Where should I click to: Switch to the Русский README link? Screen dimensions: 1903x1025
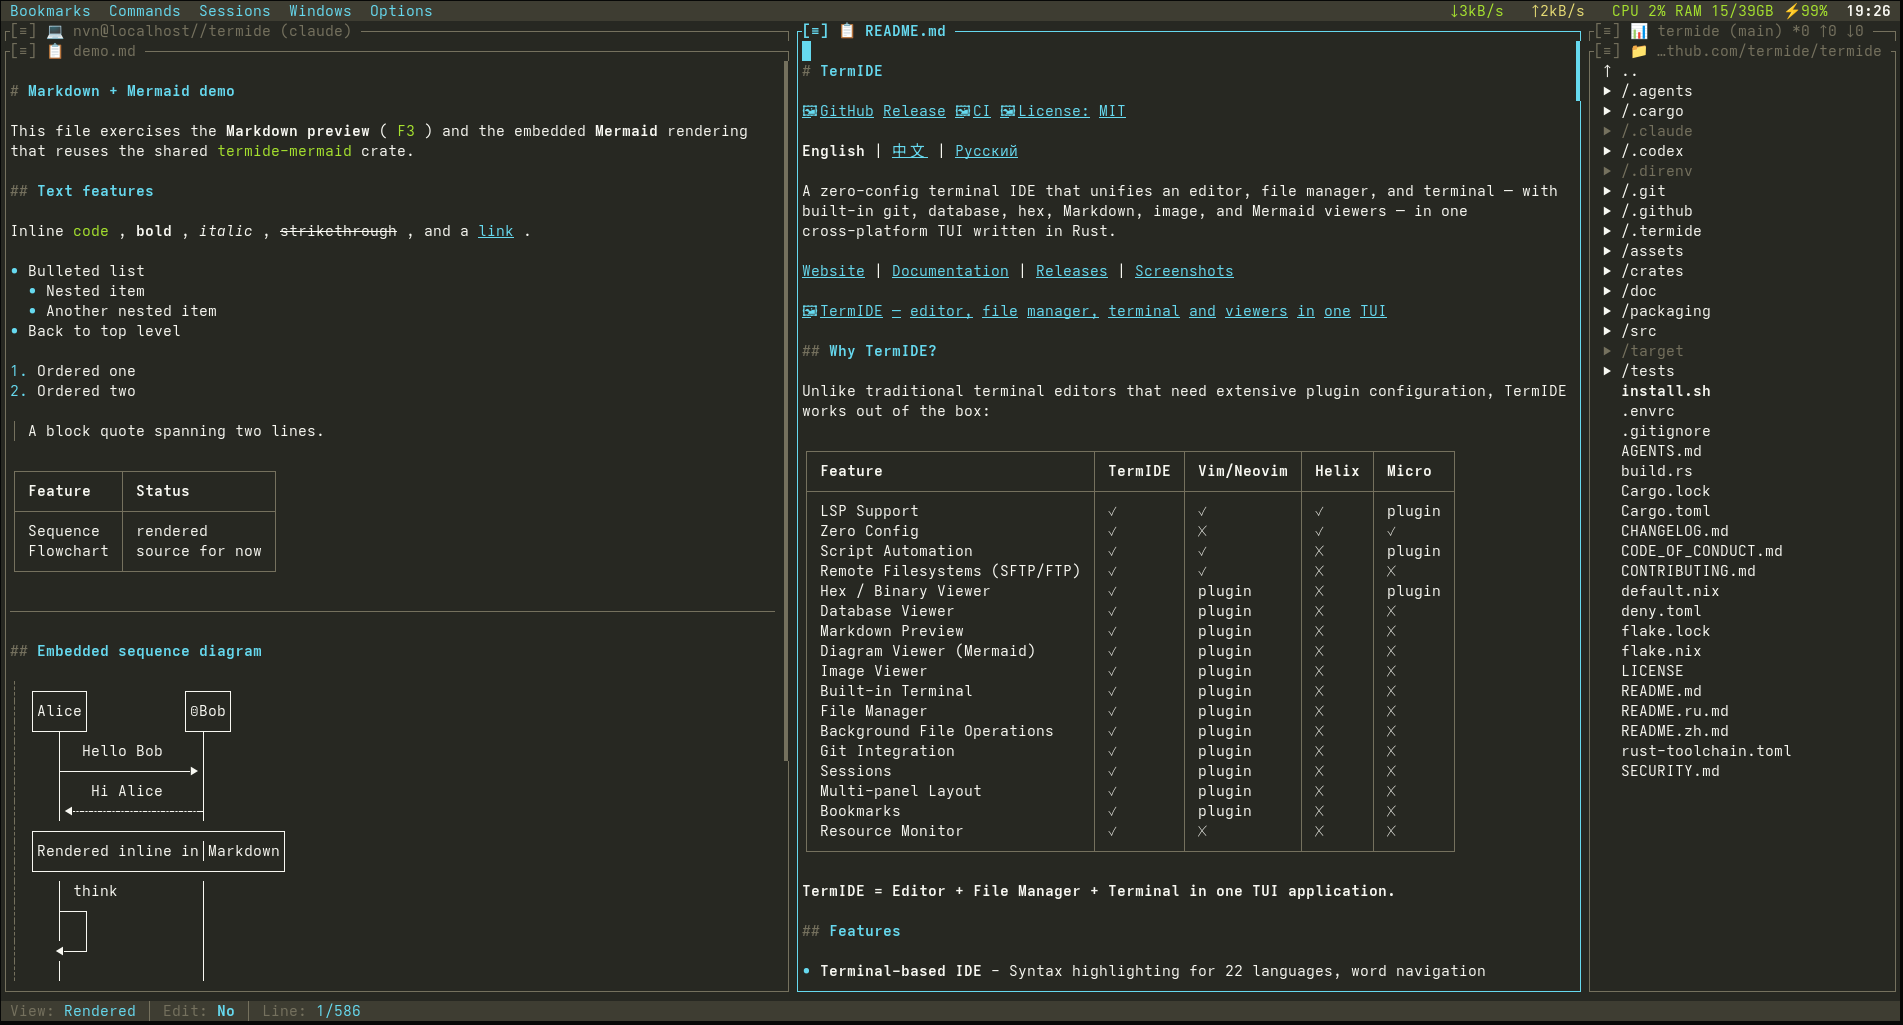[986, 151]
